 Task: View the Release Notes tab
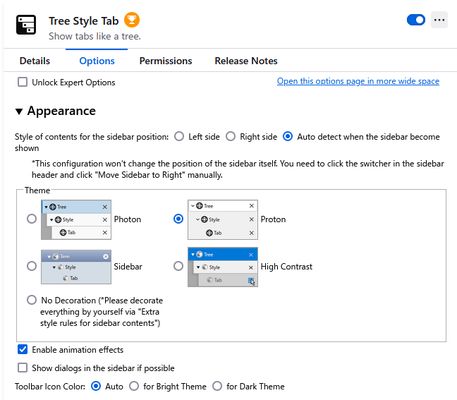coord(246,61)
